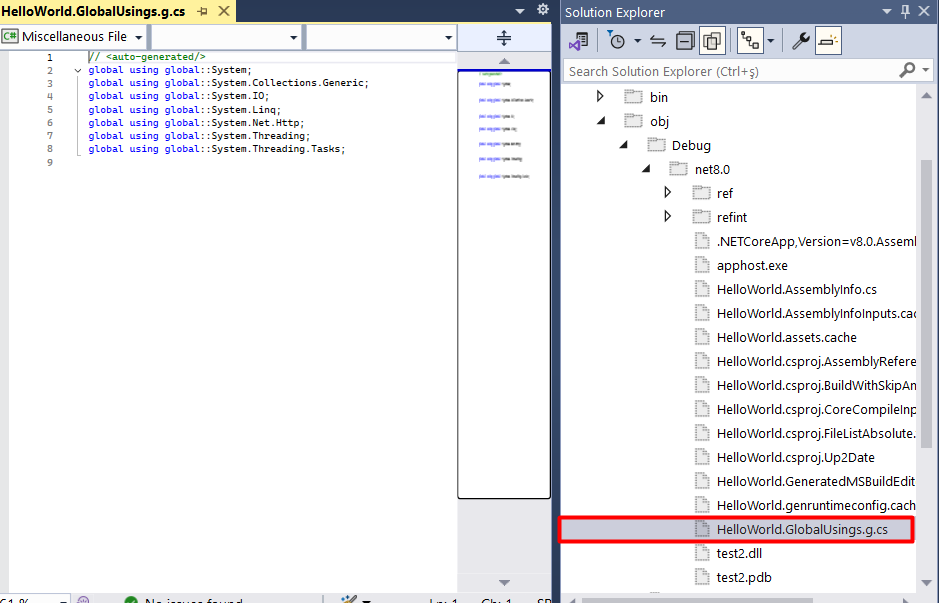The height and width of the screenshot is (603, 939).
Task: Collapse the Debug folder
Action: 623,145
